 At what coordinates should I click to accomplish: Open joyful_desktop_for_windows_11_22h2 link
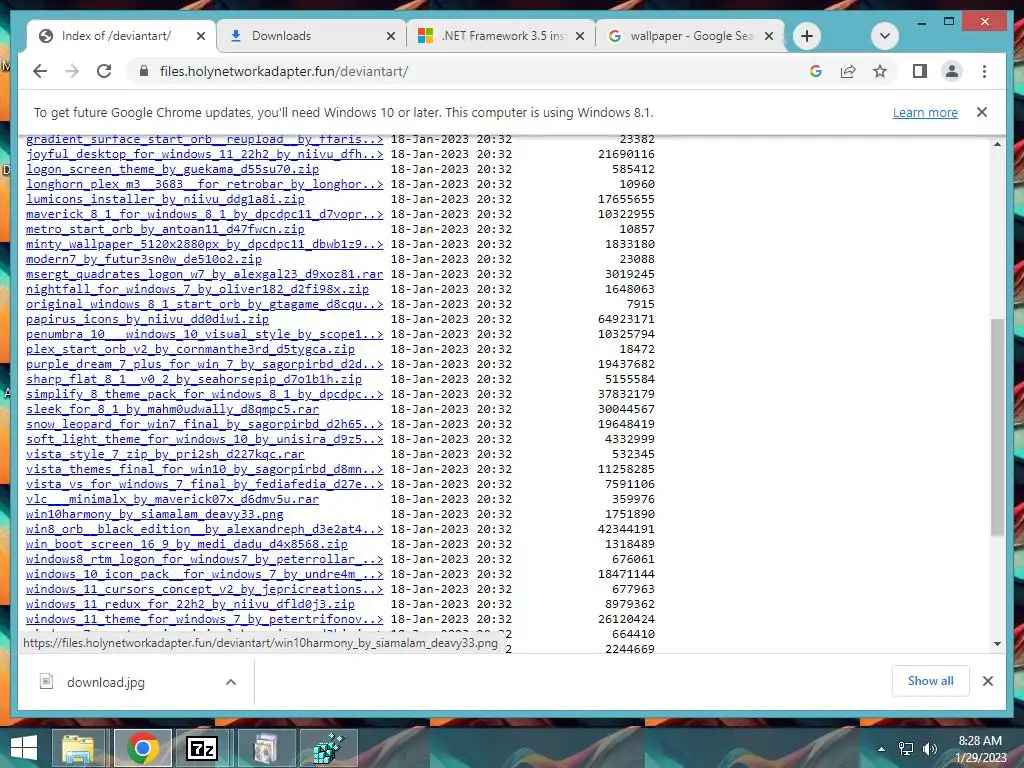coord(204,154)
